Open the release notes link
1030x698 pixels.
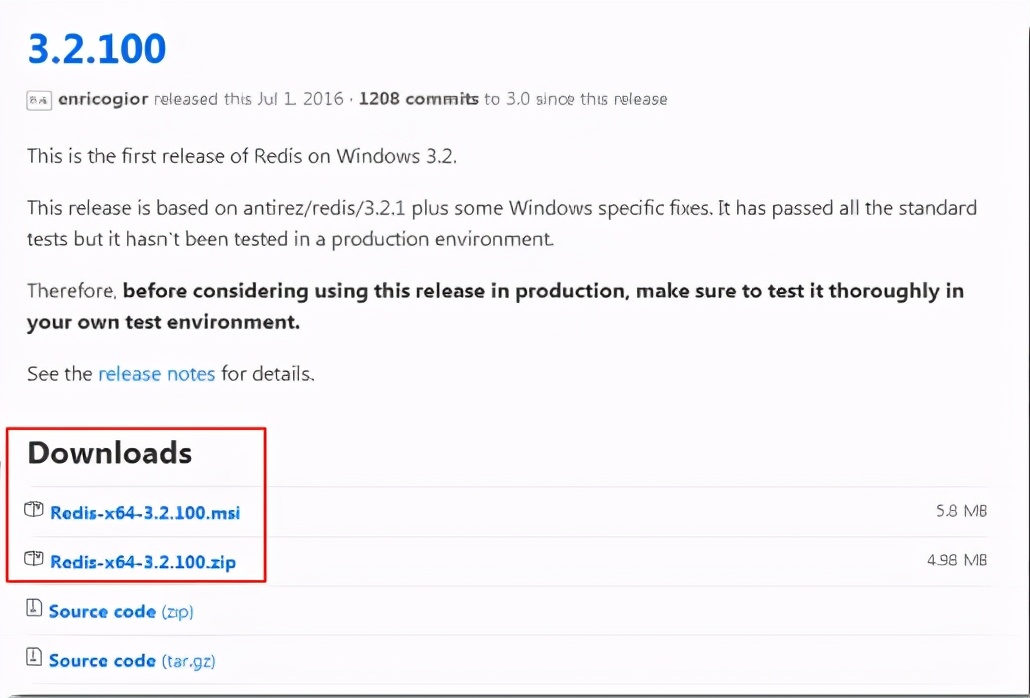156,374
